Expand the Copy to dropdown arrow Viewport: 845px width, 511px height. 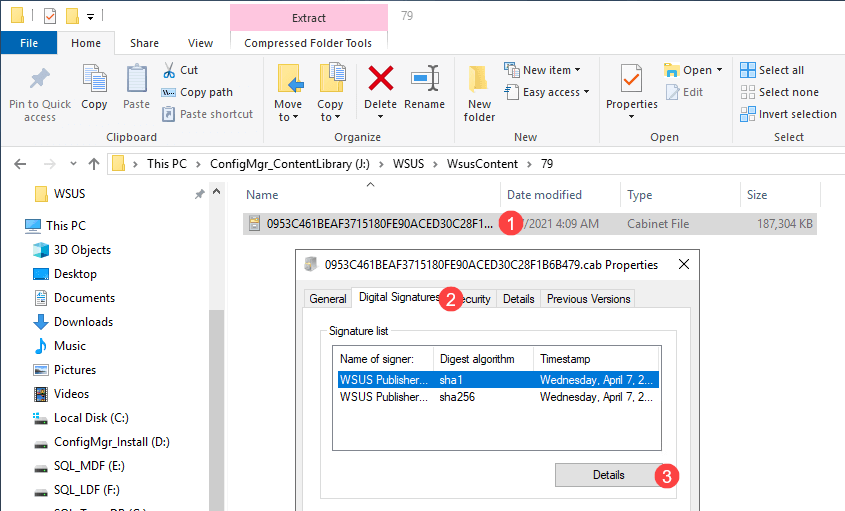[x=338, y=118]
